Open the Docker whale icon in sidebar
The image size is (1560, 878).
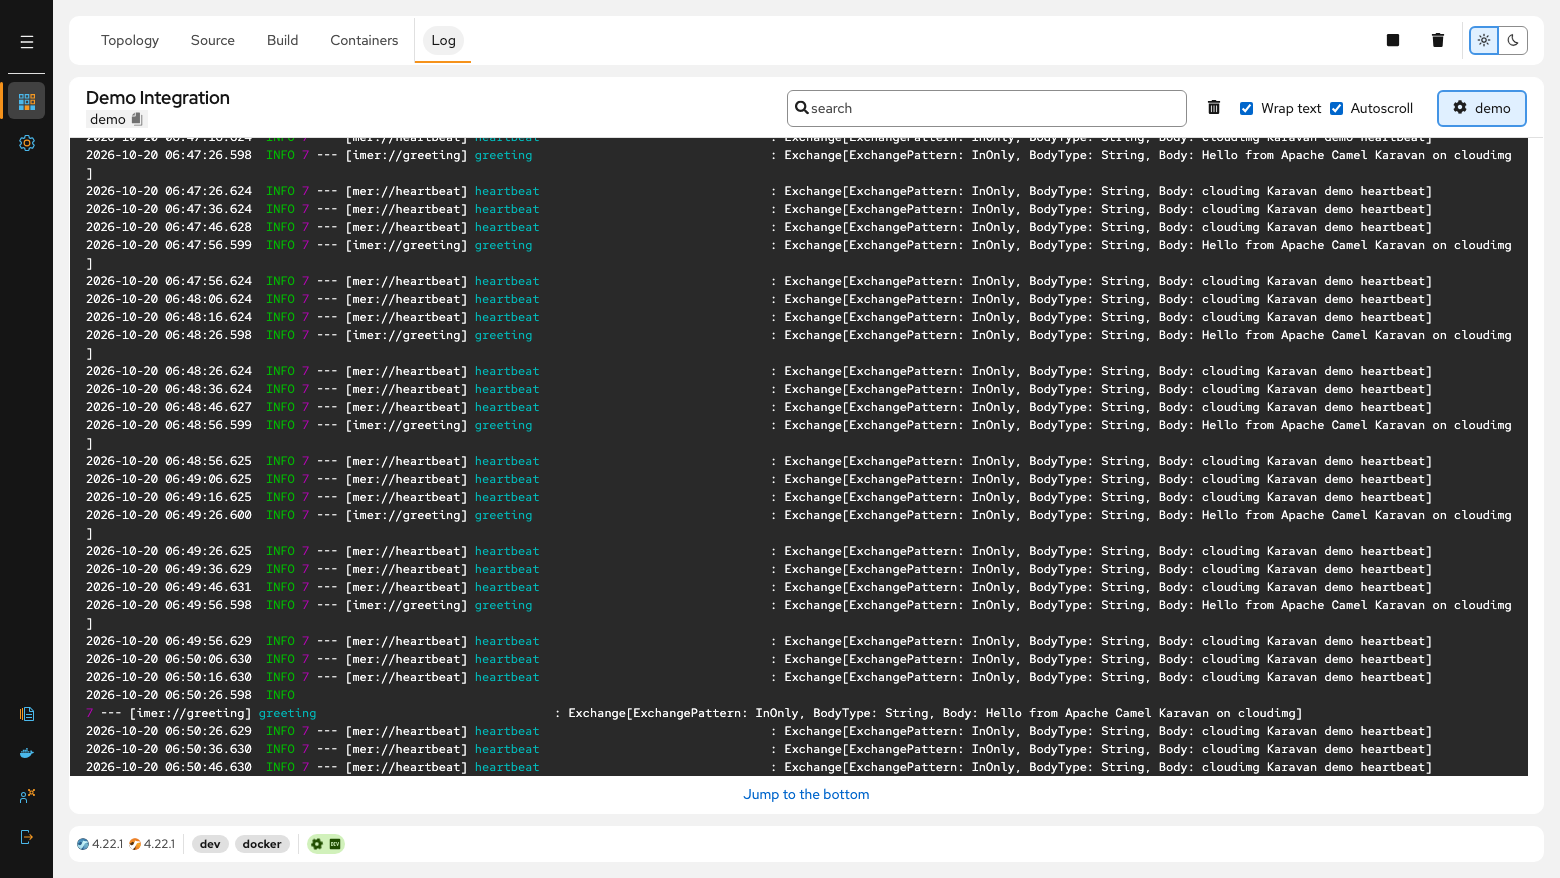pyautogui.click(x=27, y=753)
